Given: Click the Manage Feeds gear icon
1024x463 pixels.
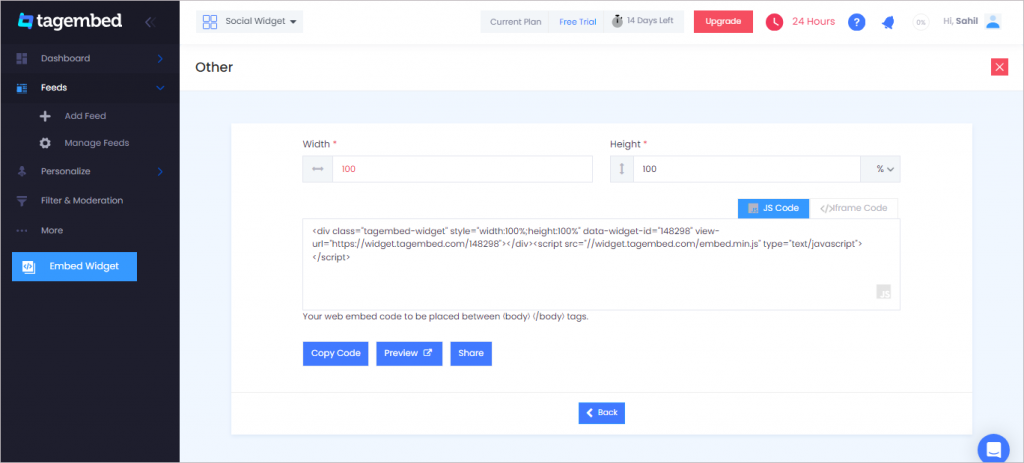Looking at the screenshot, I should (x=45, y=143).
